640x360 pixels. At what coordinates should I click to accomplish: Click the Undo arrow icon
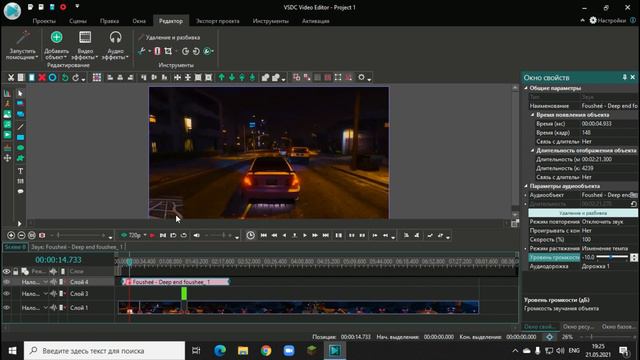[65, 78]
